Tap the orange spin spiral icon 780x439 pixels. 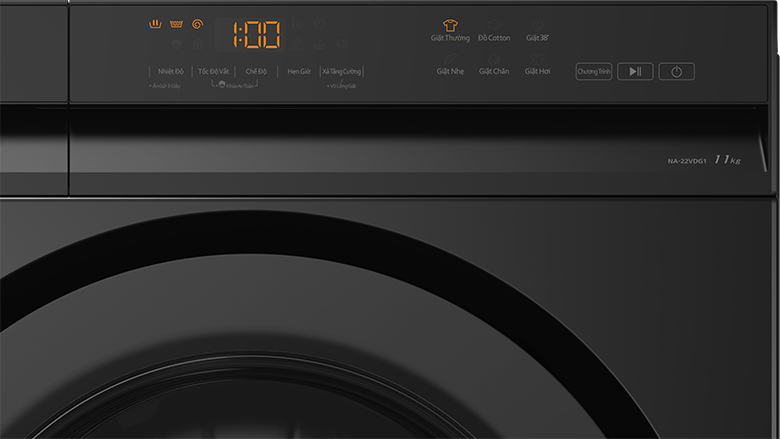click(197, 24)
